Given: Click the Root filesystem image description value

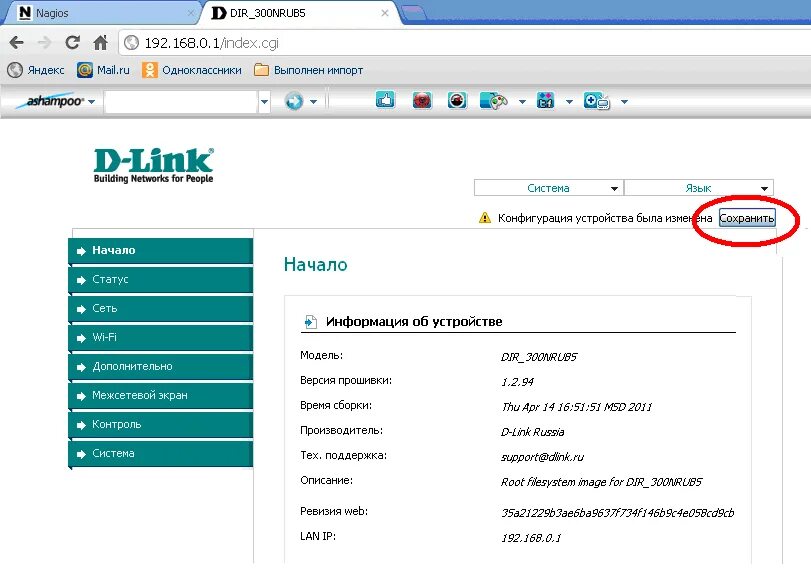Looking at the screenshot, I should click(601, 482).
